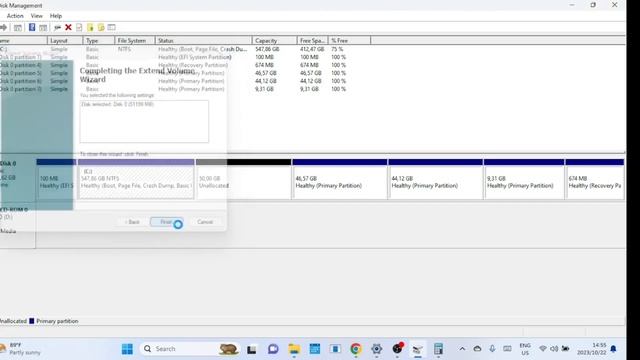Sort by the Status column header
640x360 pixels.
coord(204,40)
